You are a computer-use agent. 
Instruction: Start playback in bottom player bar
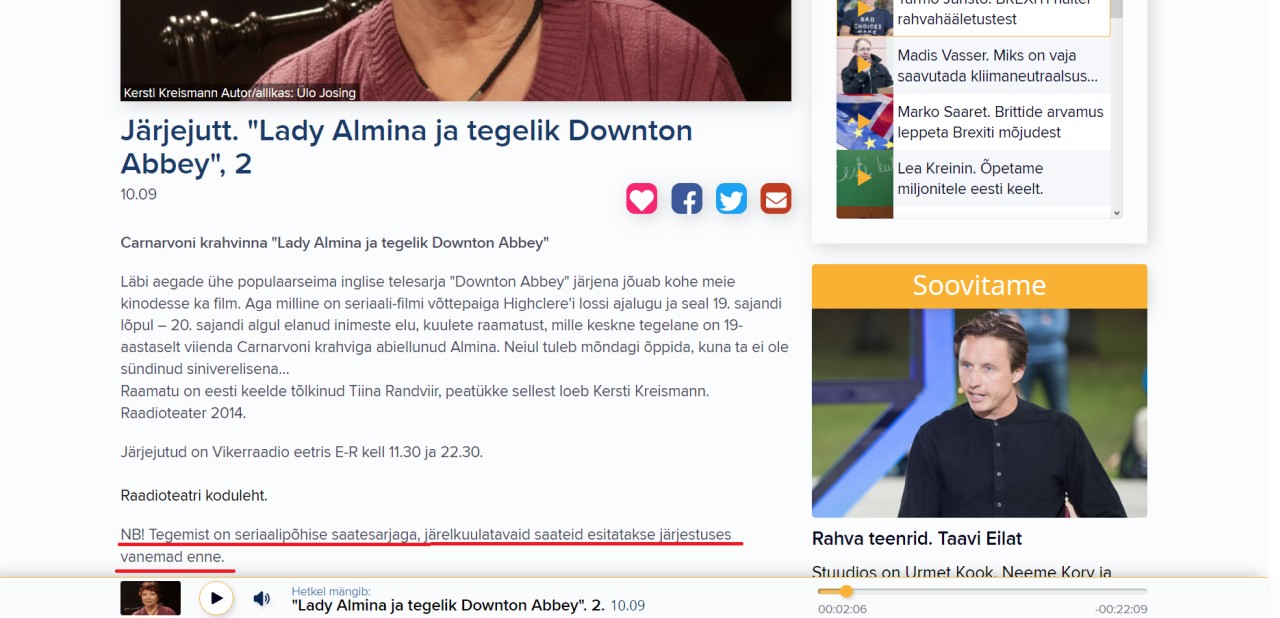216,598
